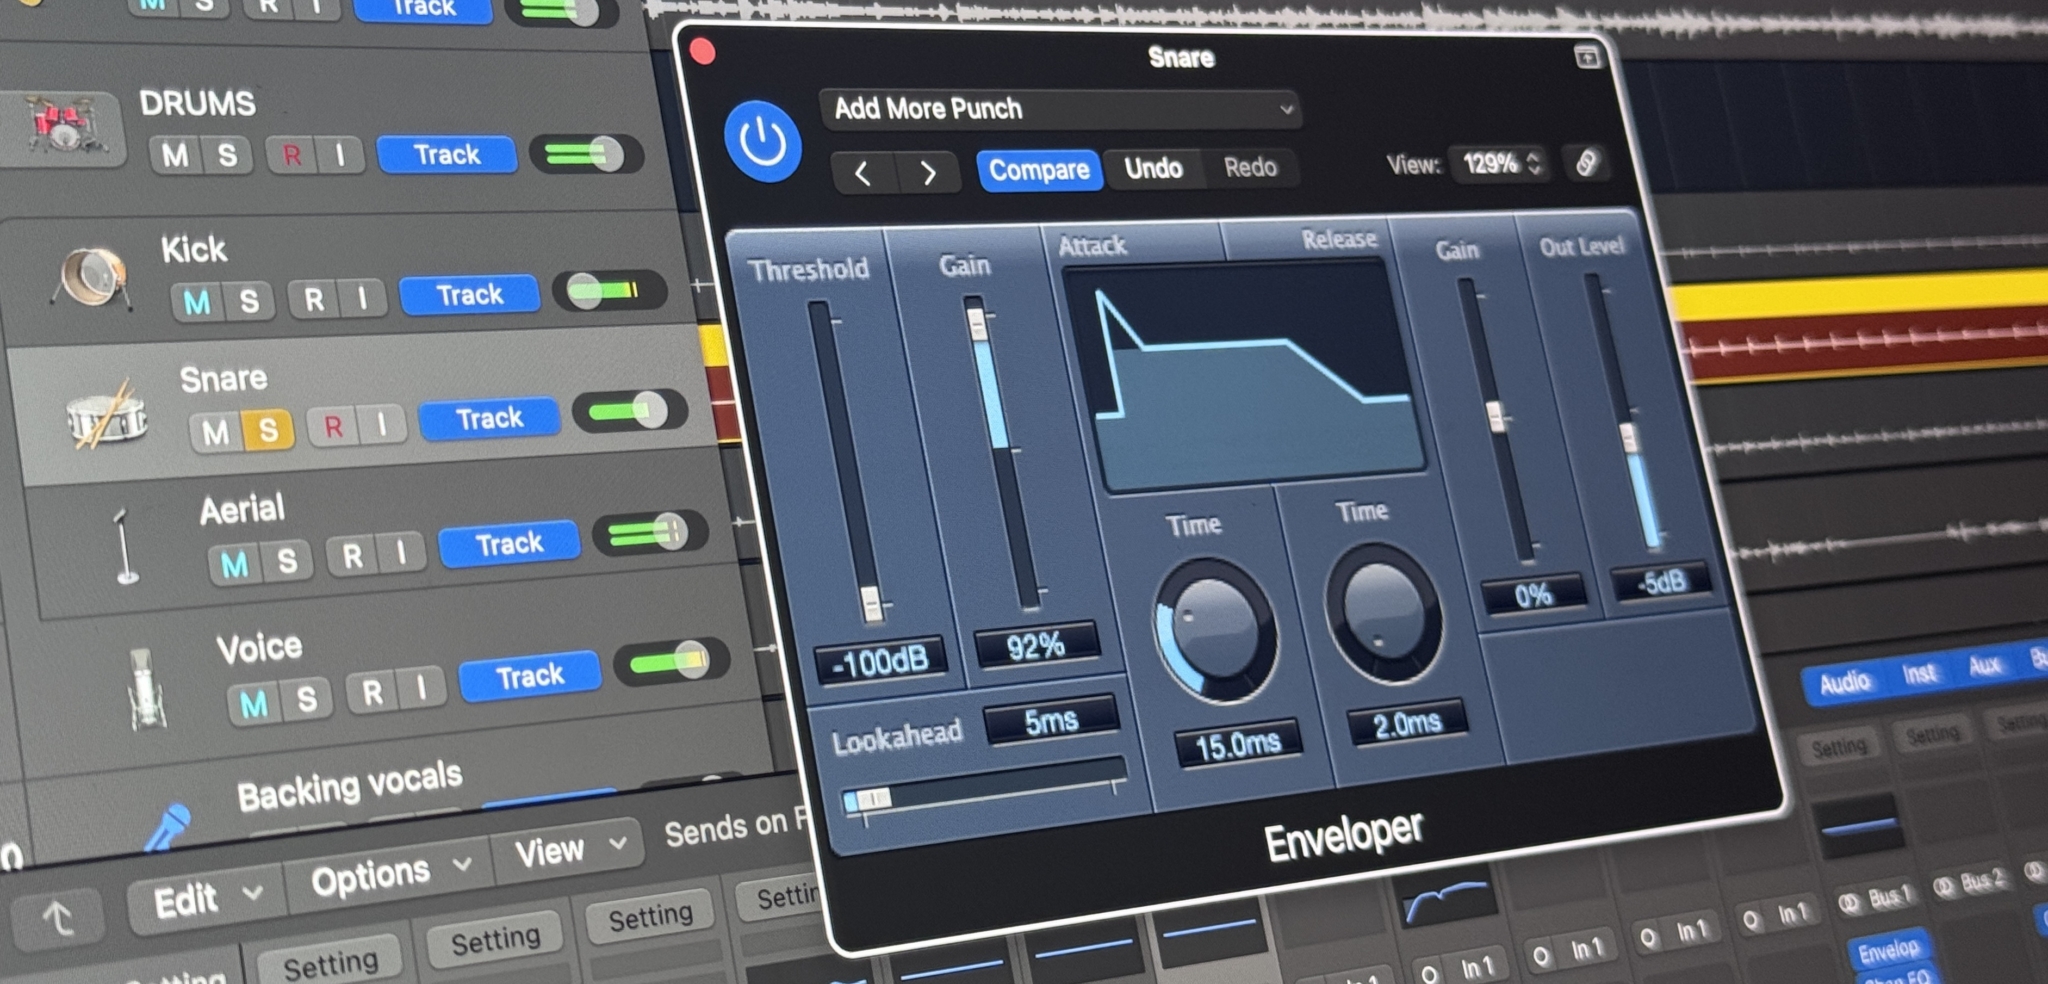Screen dimensions: 2048x984
Task: Mute the Snare track
Action: 215,433
